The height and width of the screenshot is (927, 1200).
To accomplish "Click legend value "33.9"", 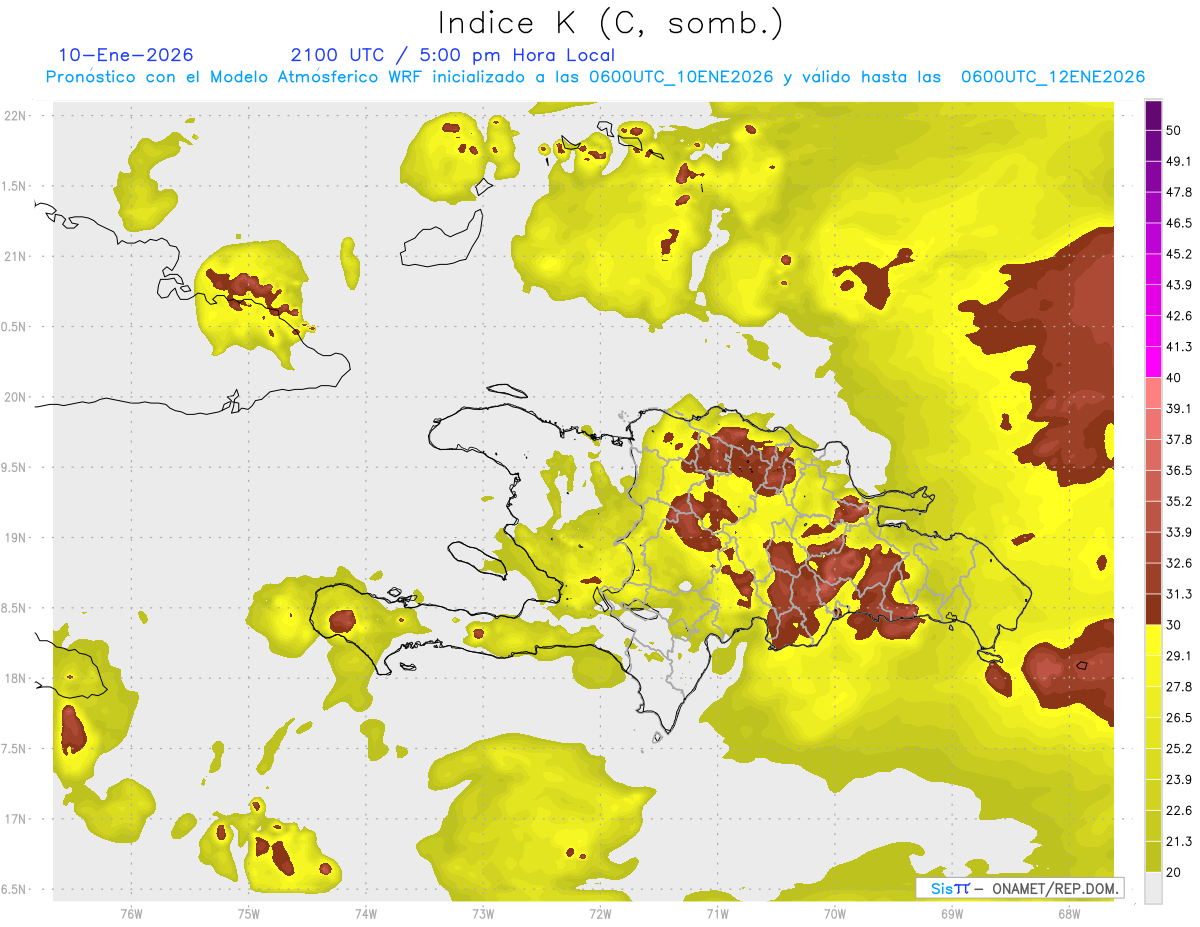I will (1179, 533).
